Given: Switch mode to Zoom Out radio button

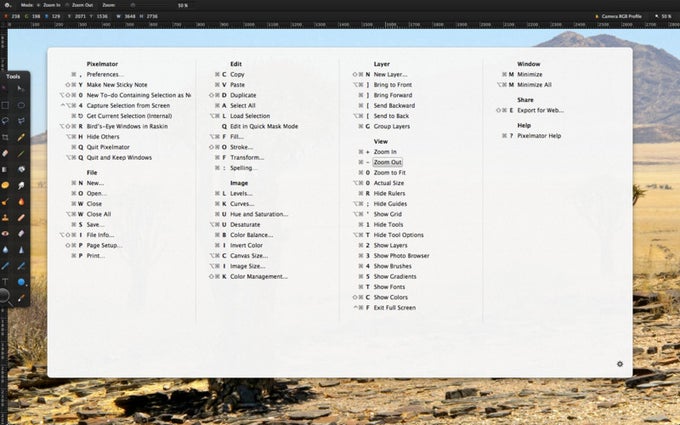Looking at the screenshot, I should [x=67, y=5].
